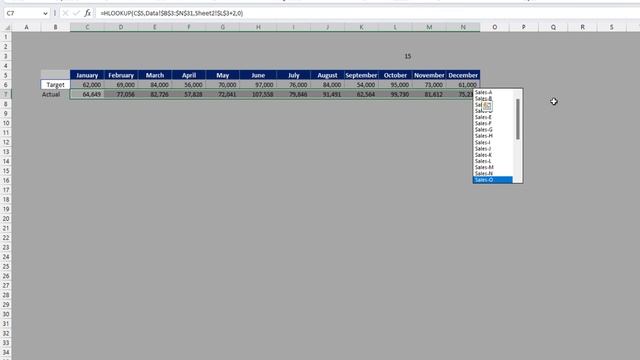Click April target value 56,000
Screen dimensions: 640x360
click(189, 84)
